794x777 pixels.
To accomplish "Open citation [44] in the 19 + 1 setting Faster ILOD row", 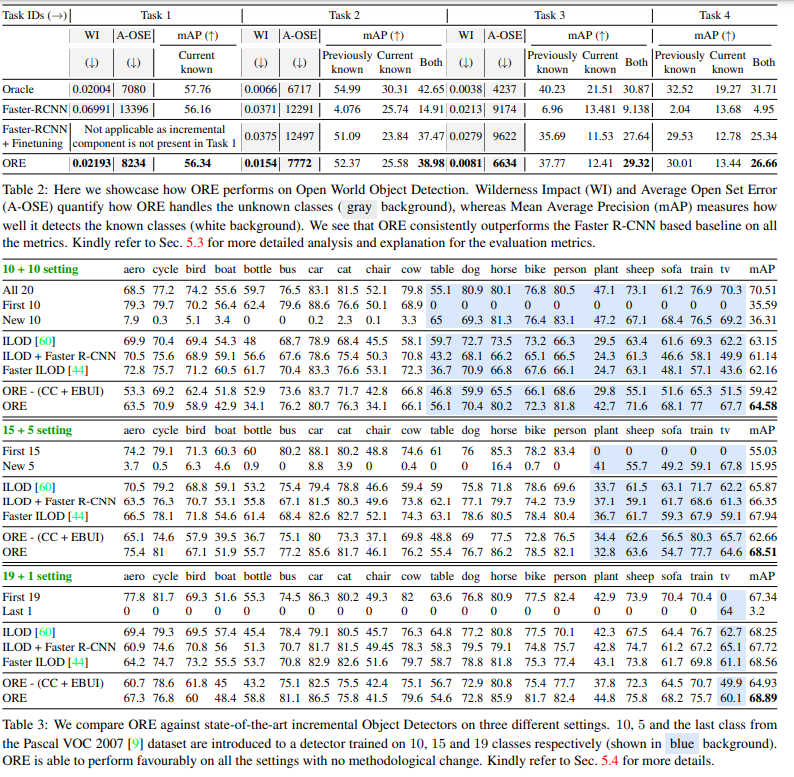I will coord(78,663).
